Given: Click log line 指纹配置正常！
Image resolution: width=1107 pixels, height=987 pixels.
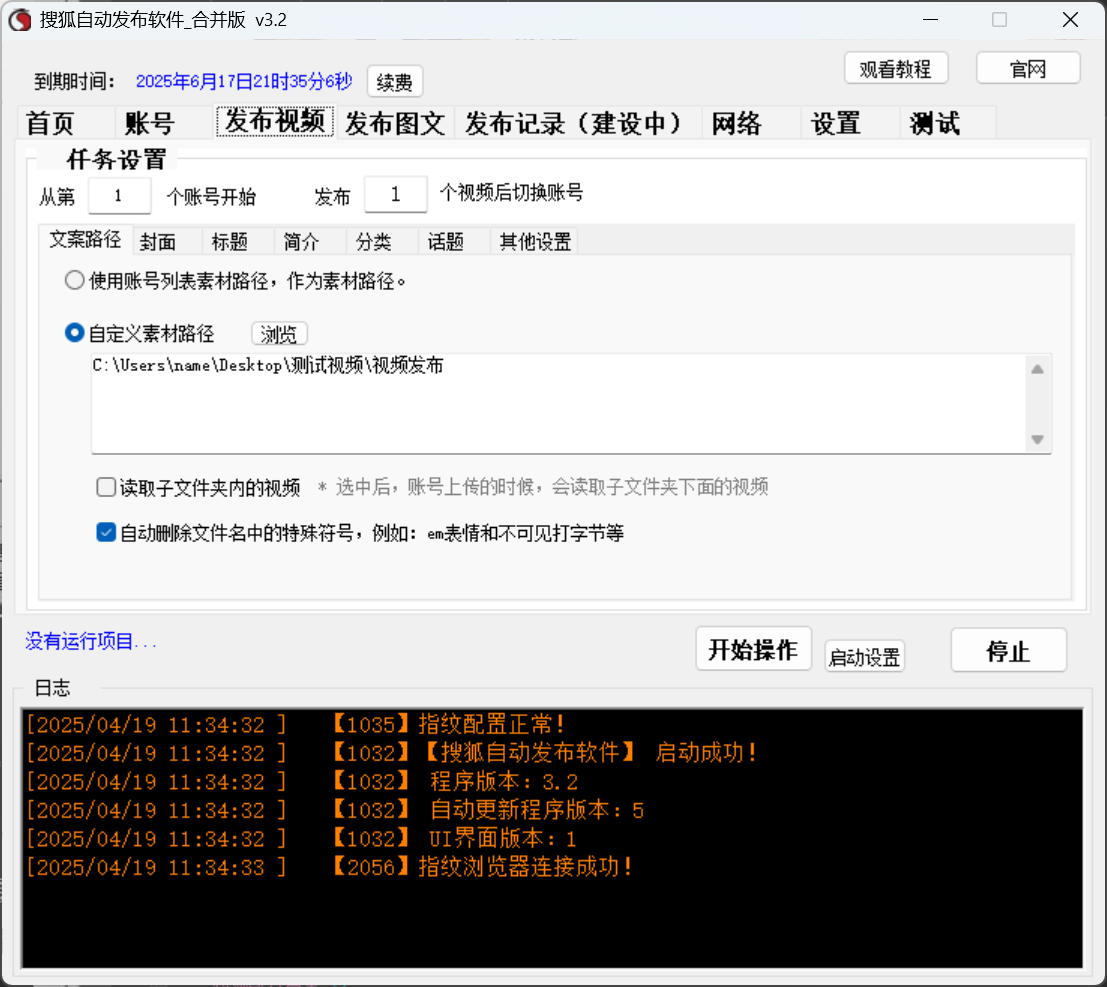Looking at the screenshot, I should click(492, 724).
